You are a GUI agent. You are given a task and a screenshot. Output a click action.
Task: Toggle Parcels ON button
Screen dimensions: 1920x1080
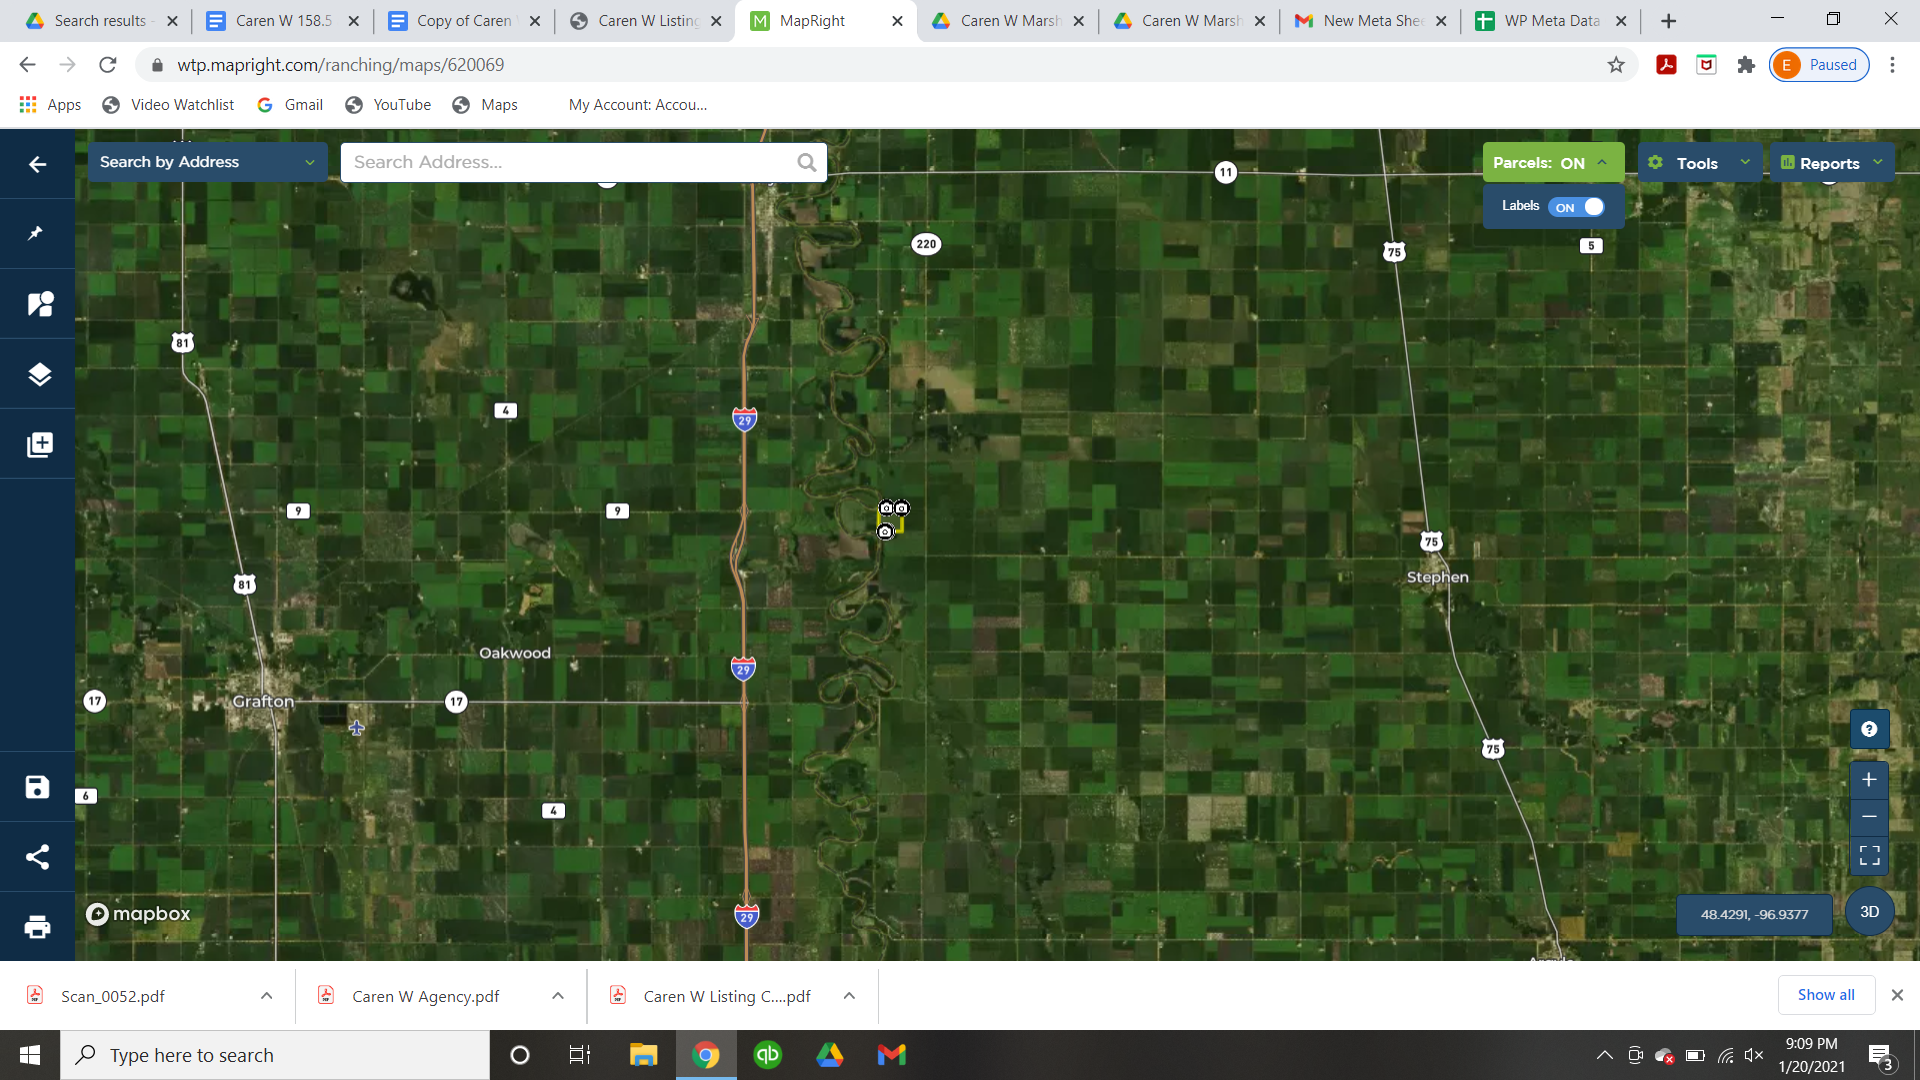[x=1550, y=163]
